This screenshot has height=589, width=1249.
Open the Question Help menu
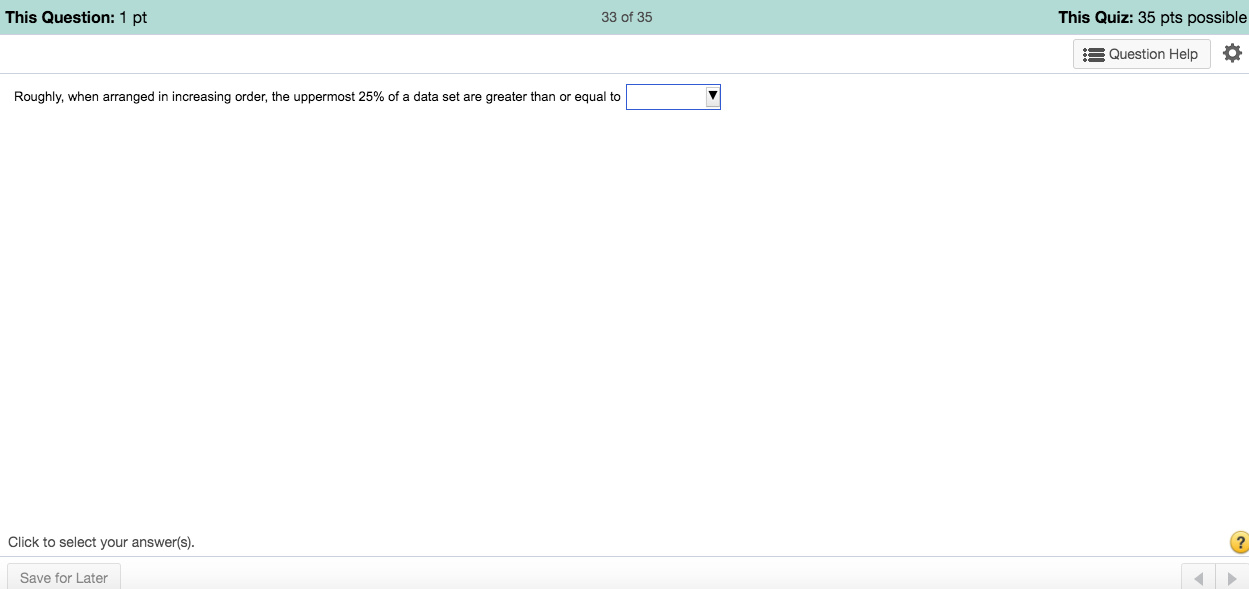[x=1141, y=54]
